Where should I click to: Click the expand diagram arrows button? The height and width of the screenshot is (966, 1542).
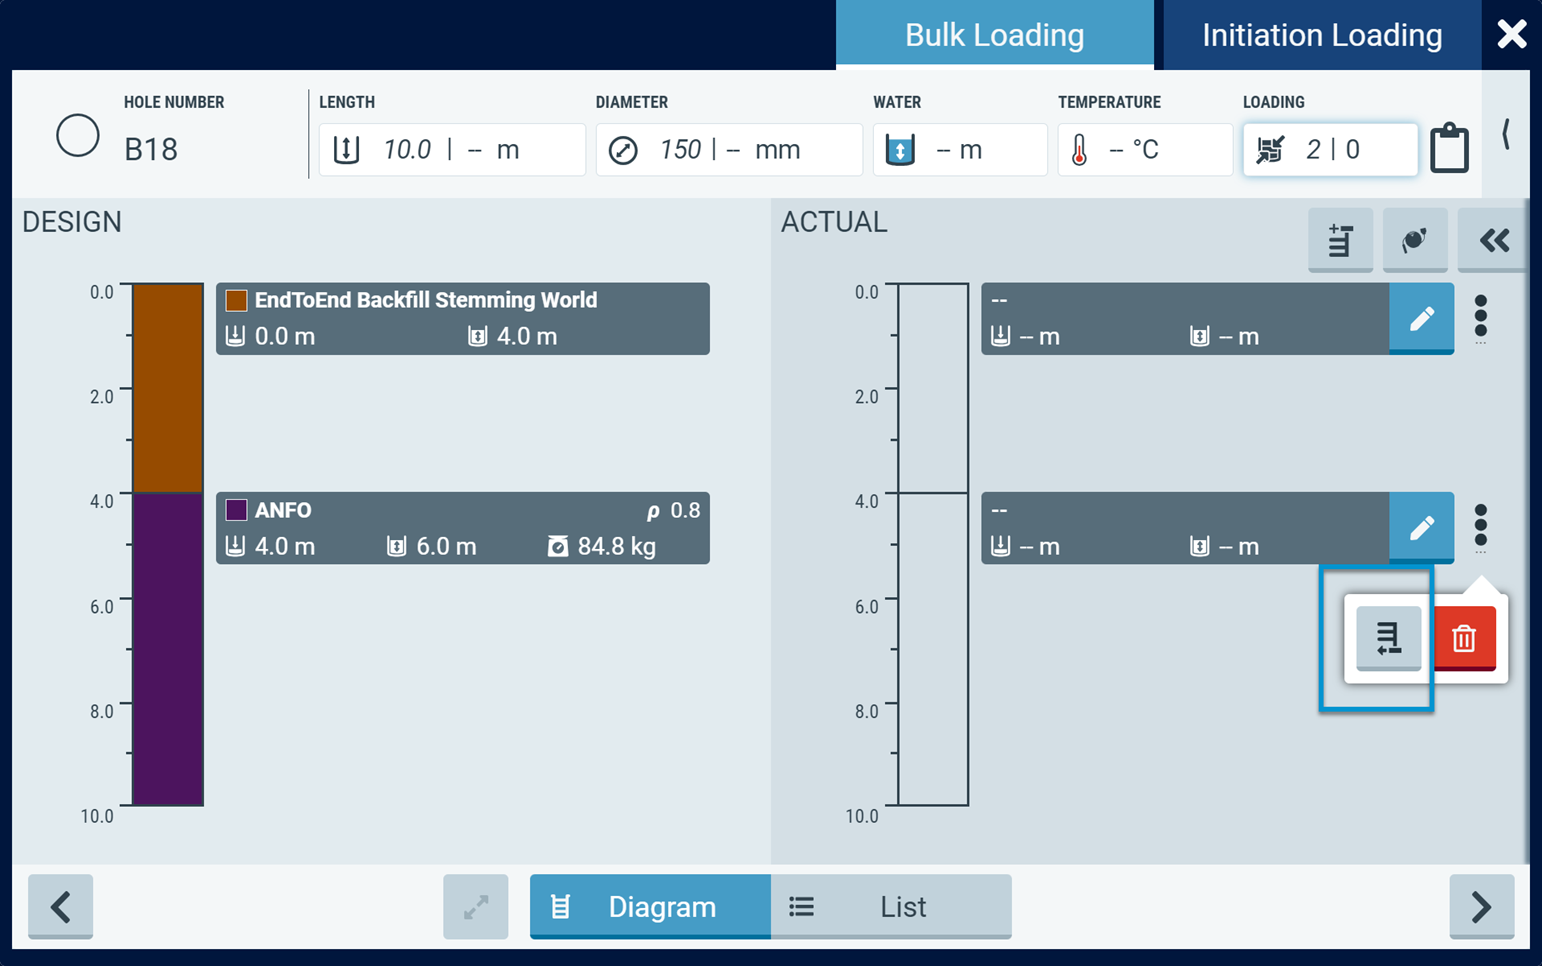point(476,907)
